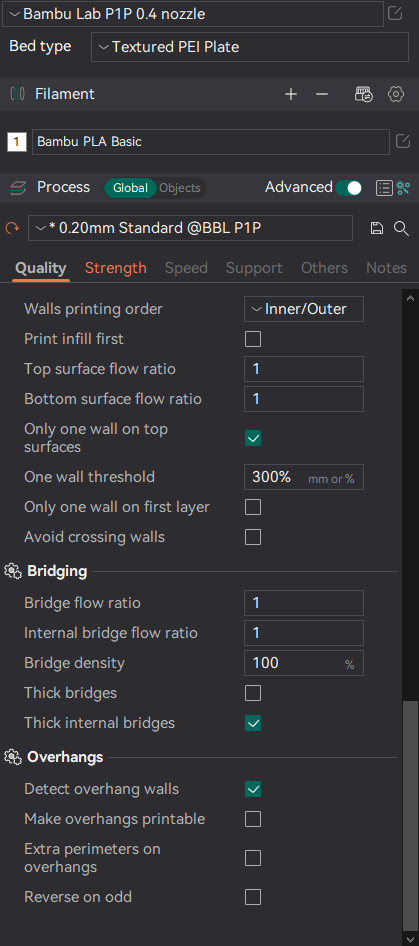The image size is (419, 946).
Task: Select the Objects process scope button
Action: (180, 188)
